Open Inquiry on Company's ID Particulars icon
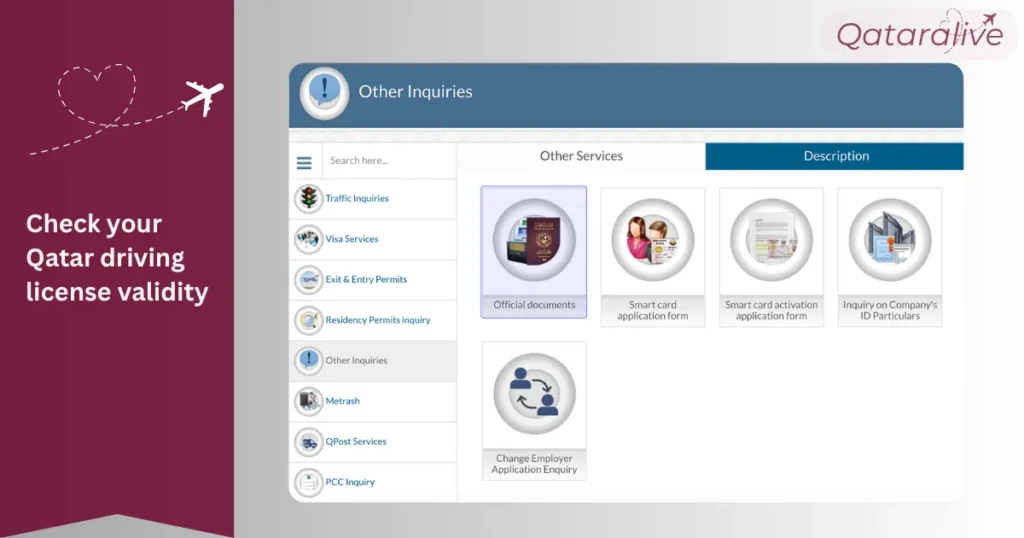 click(x=890, y=240)
